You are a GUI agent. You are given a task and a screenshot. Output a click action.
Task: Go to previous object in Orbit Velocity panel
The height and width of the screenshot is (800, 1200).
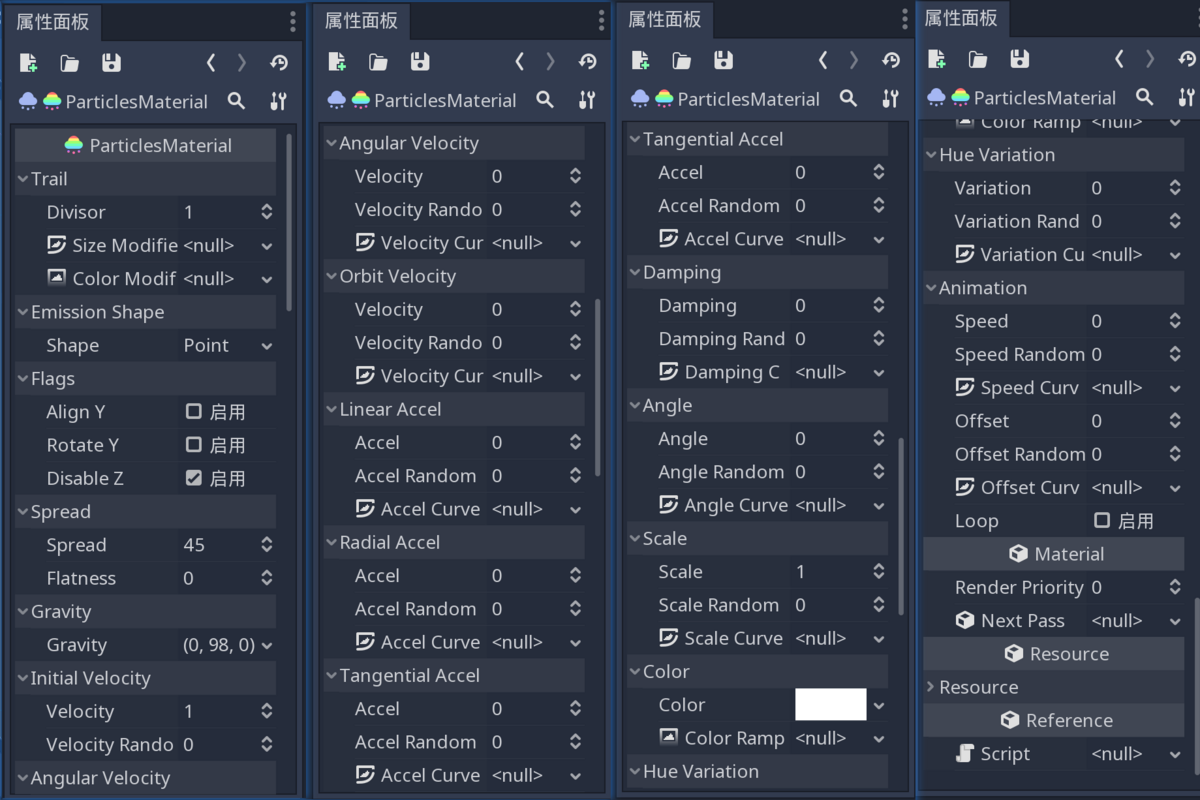pyautogui.click(x=519, y=62)
